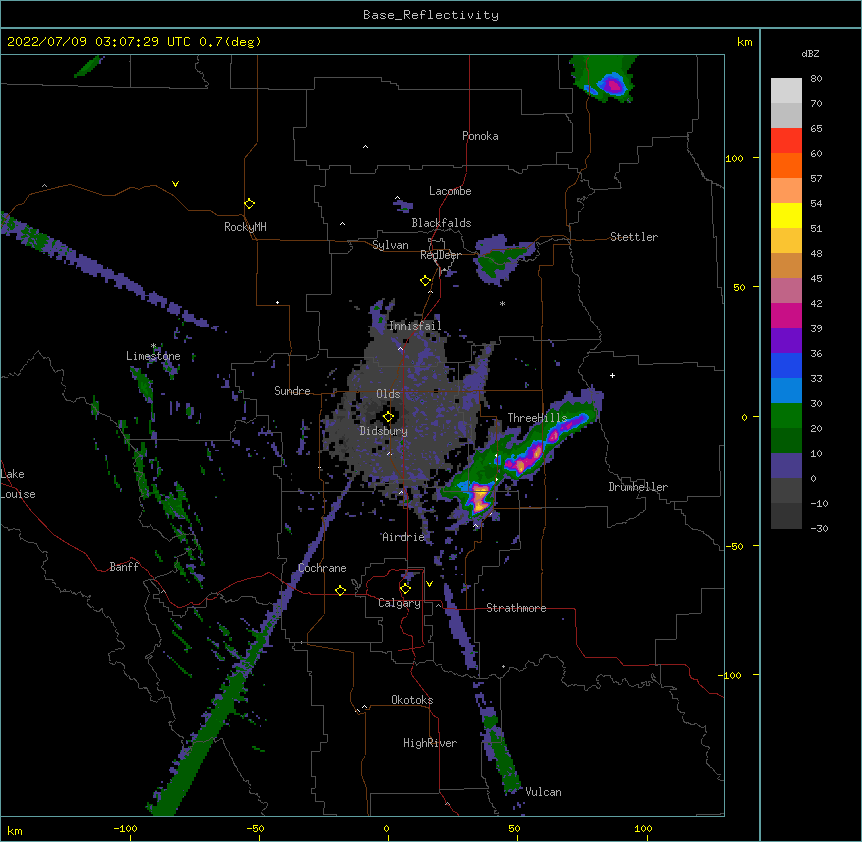Click the Airdrie town label
Image resolution: width=862 pixels, height=842 pixels.
[x=404, y=537]
